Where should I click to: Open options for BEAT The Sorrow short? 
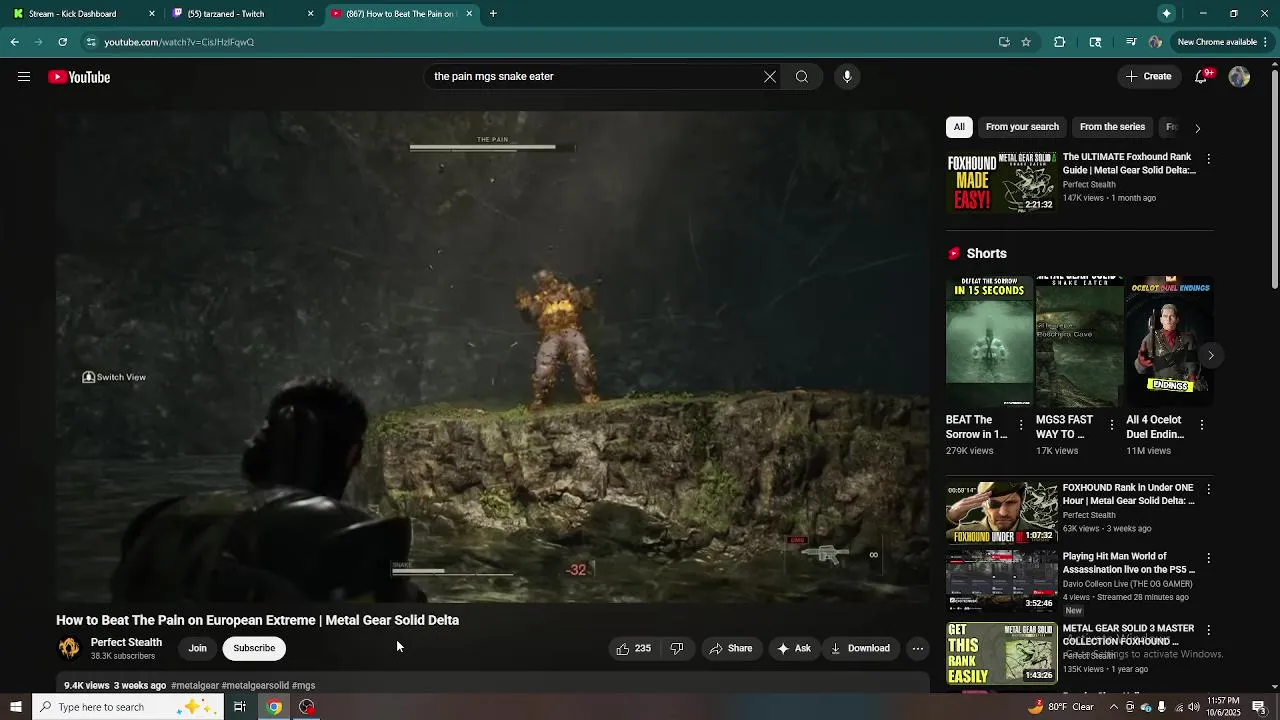(x=1021, y=425)
